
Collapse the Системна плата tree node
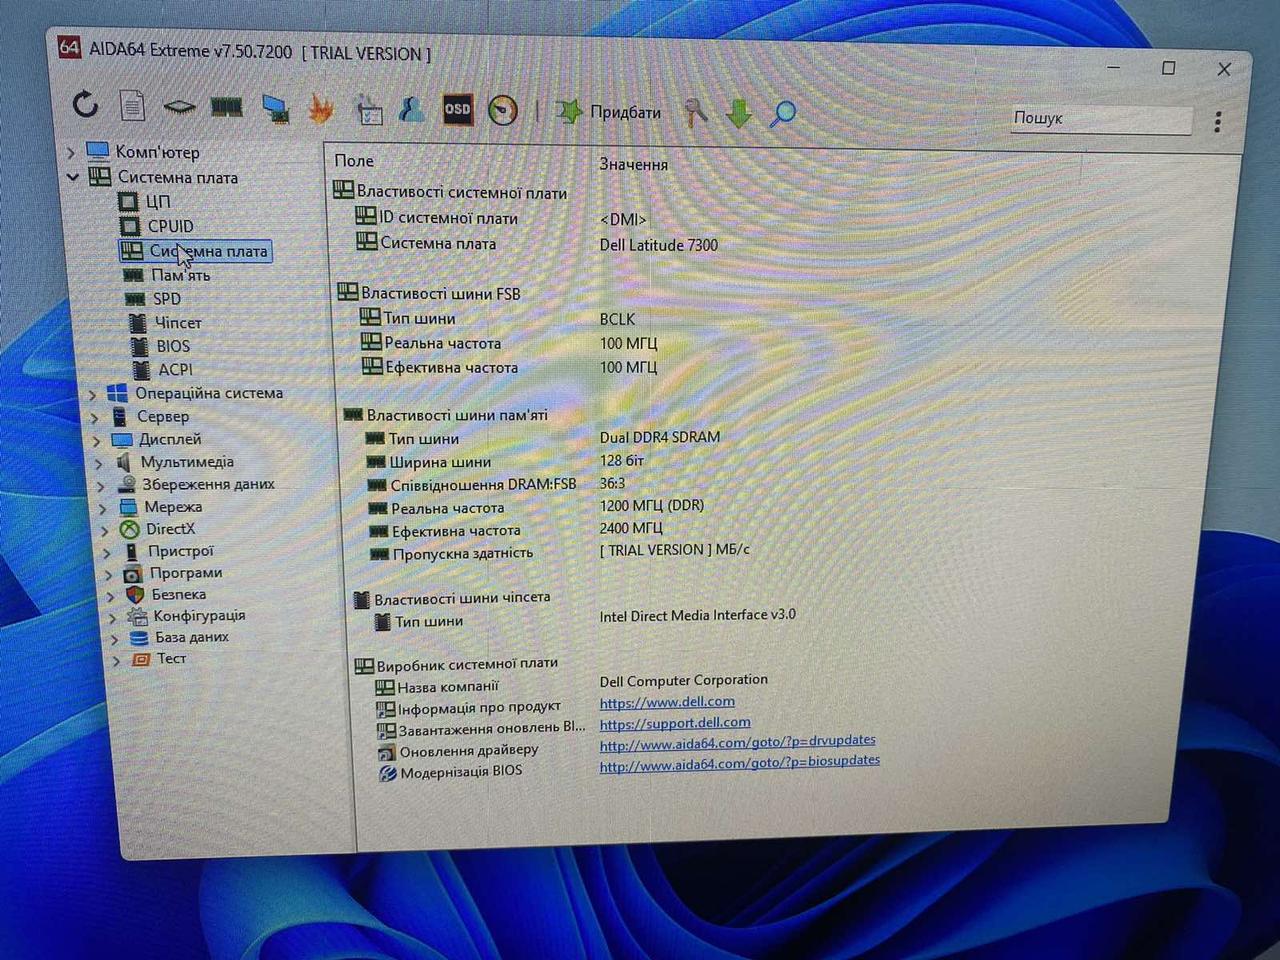point(73,177)
